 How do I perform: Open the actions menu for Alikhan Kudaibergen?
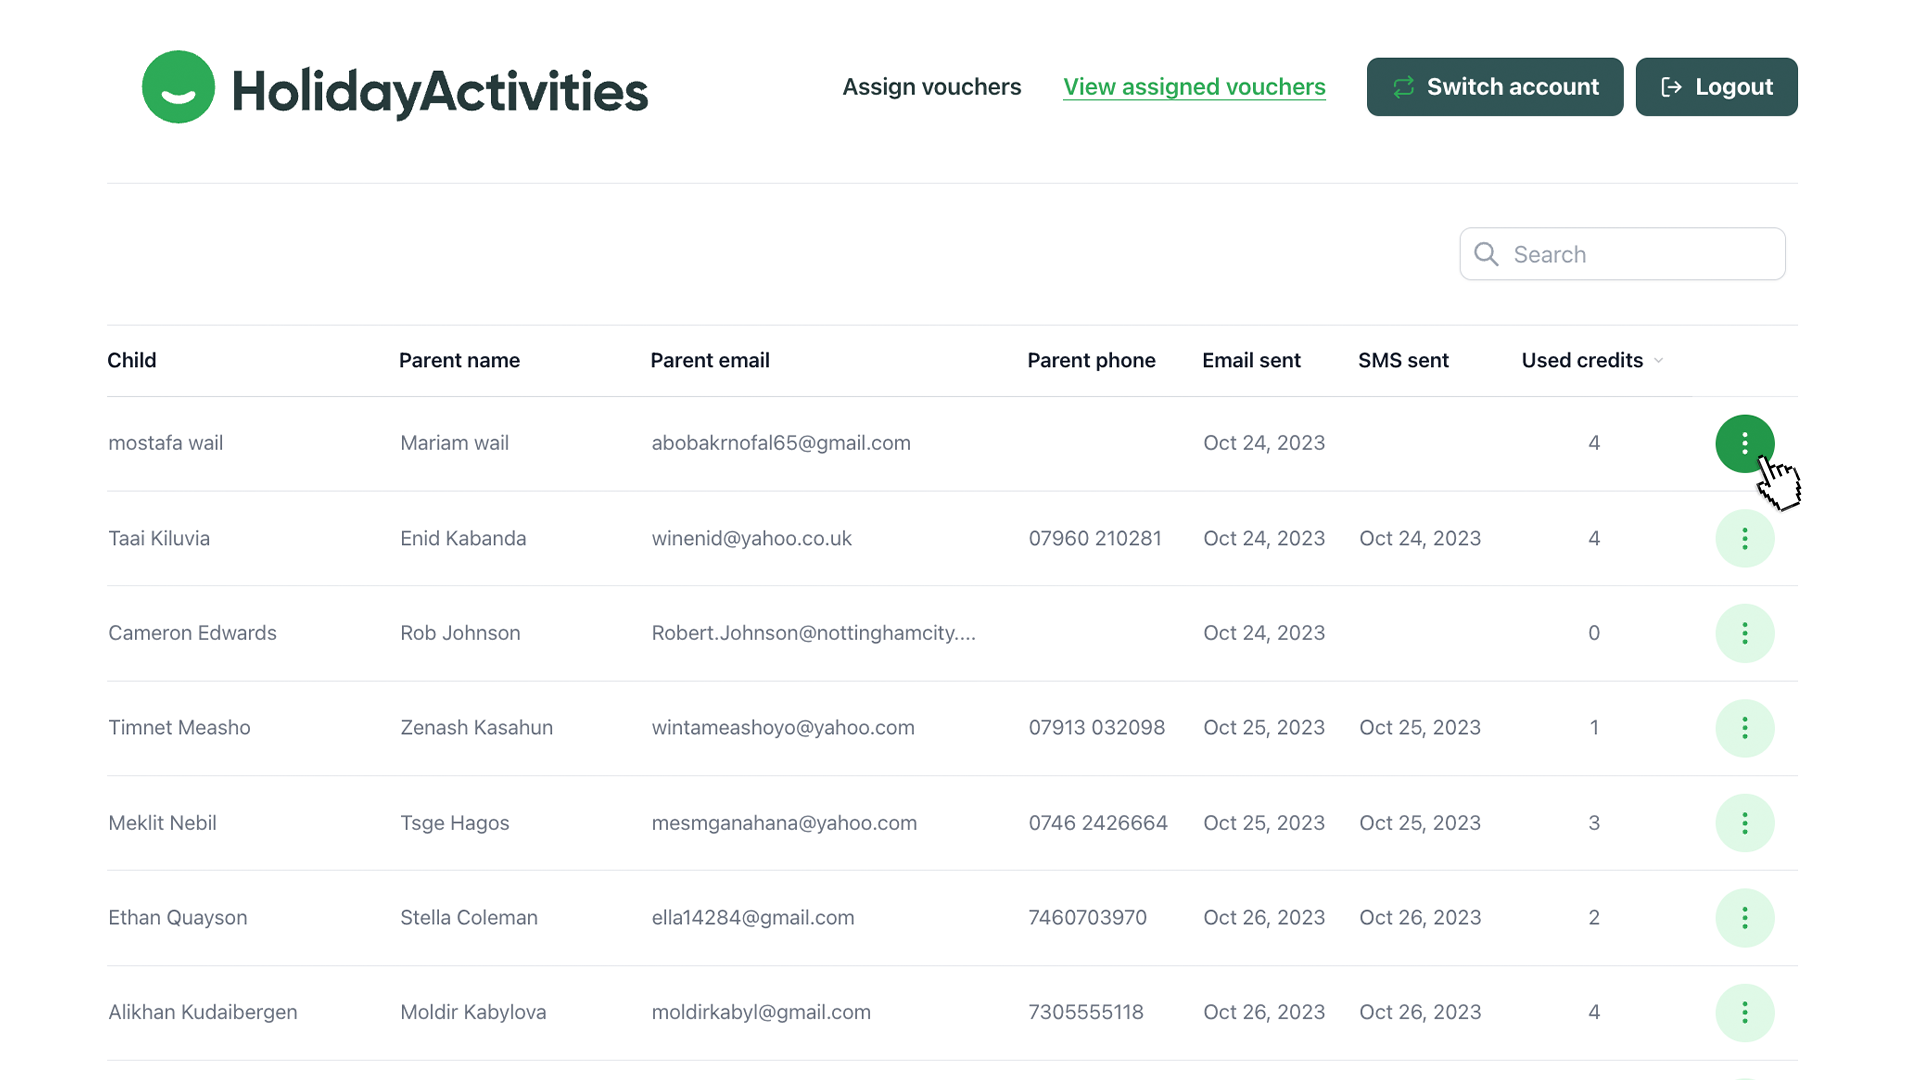(x=1744, y=1012)
